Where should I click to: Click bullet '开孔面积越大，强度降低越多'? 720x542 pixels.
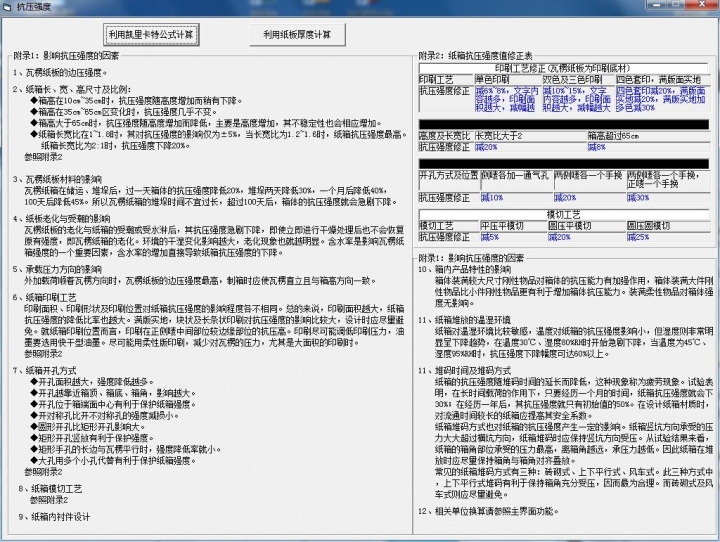92,382
